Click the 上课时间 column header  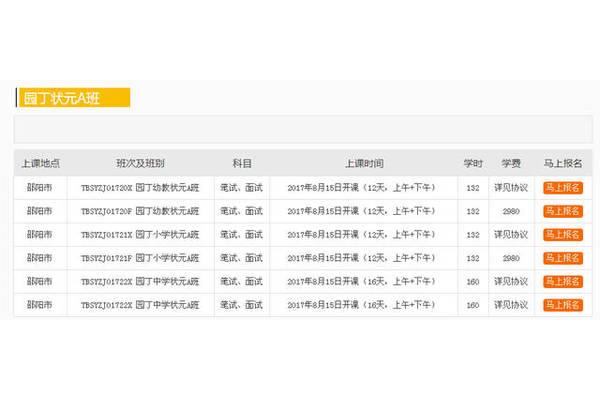[x=364, y=163]
